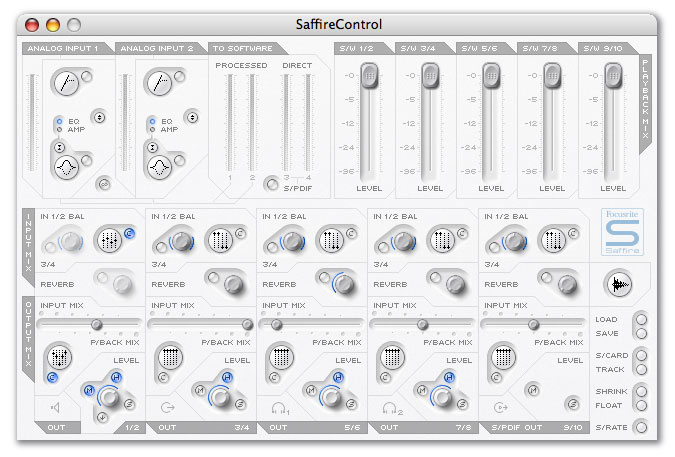Image resolution: width=675 pixels, height=457 pixels.
Task: Click the Focusrite Saffire logo
Action: 619,233
